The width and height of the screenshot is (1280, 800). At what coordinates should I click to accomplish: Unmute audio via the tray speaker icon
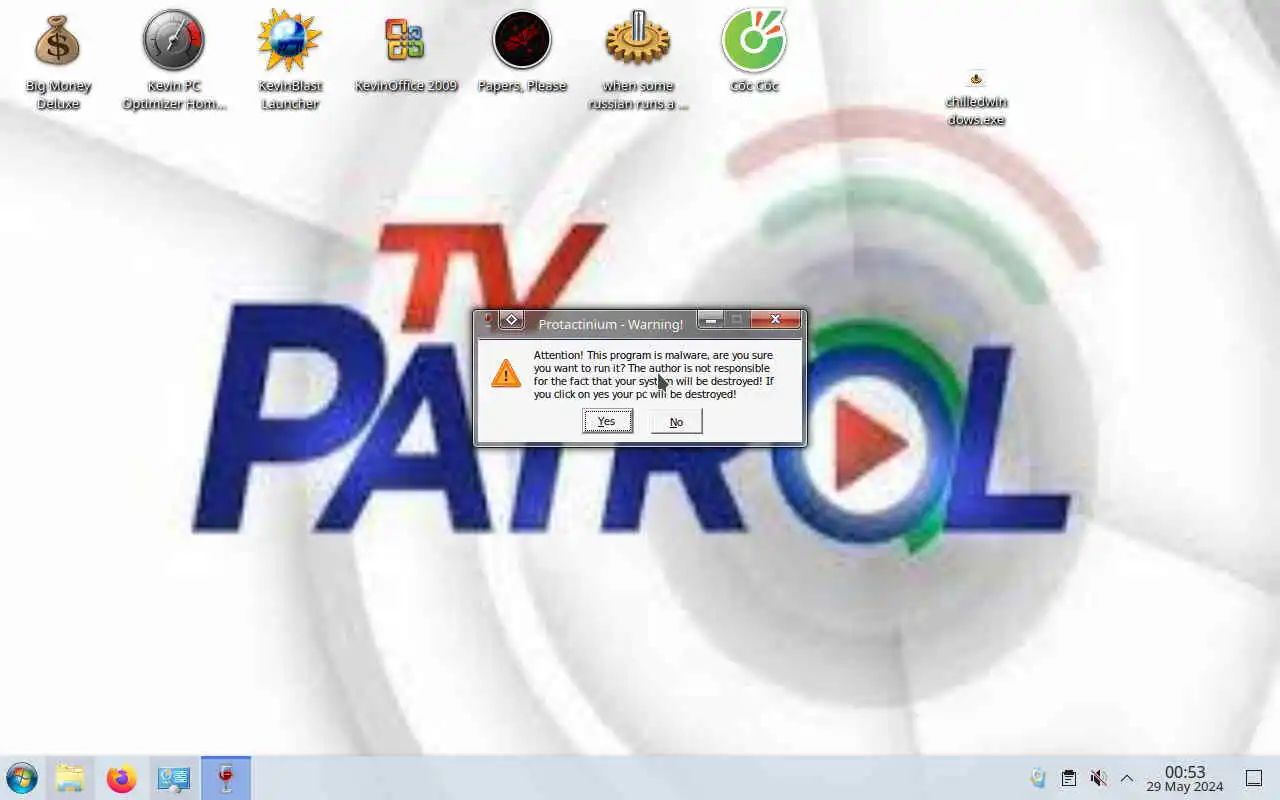[1098, 778]
